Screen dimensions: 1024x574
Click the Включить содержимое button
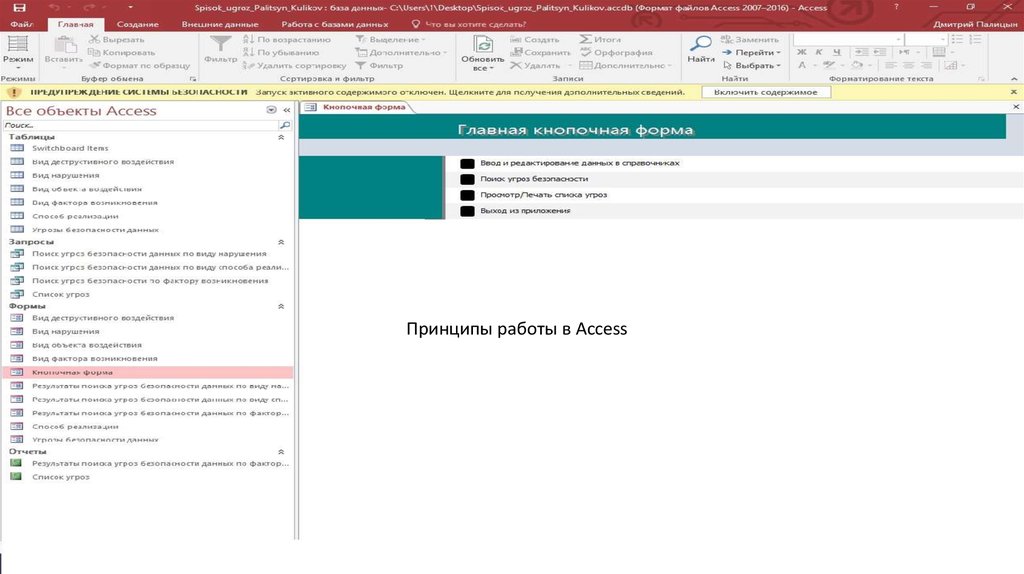pos(765,92)
